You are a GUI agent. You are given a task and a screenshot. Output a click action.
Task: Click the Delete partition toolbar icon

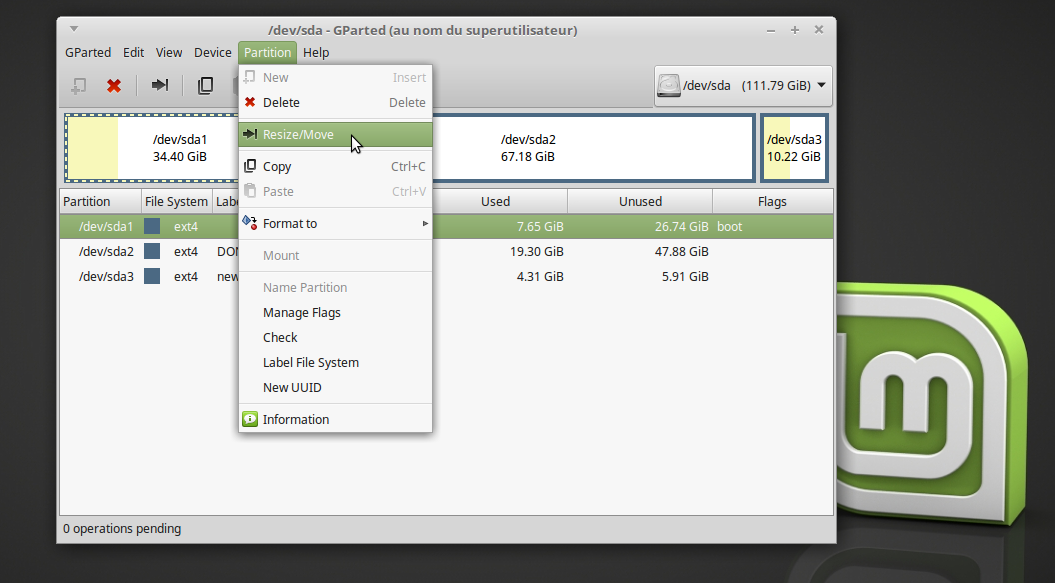pyautogui.click(x=114, y=86)
